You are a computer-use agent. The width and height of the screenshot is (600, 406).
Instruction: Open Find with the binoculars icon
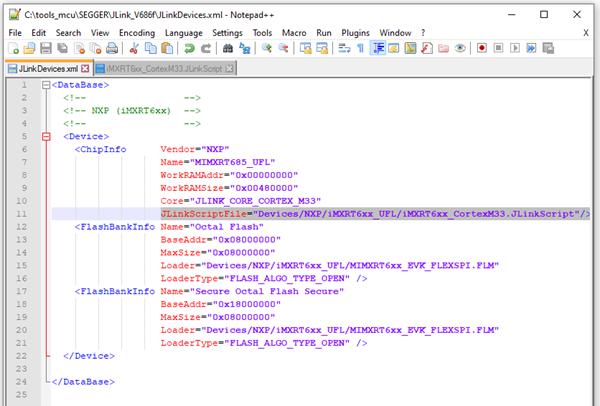pos(228,48)
